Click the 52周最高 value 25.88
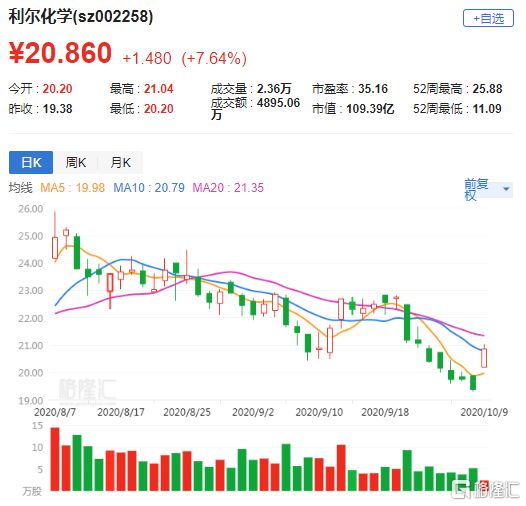The height and width of the screenshot is (506, 526). click(487, 89)
